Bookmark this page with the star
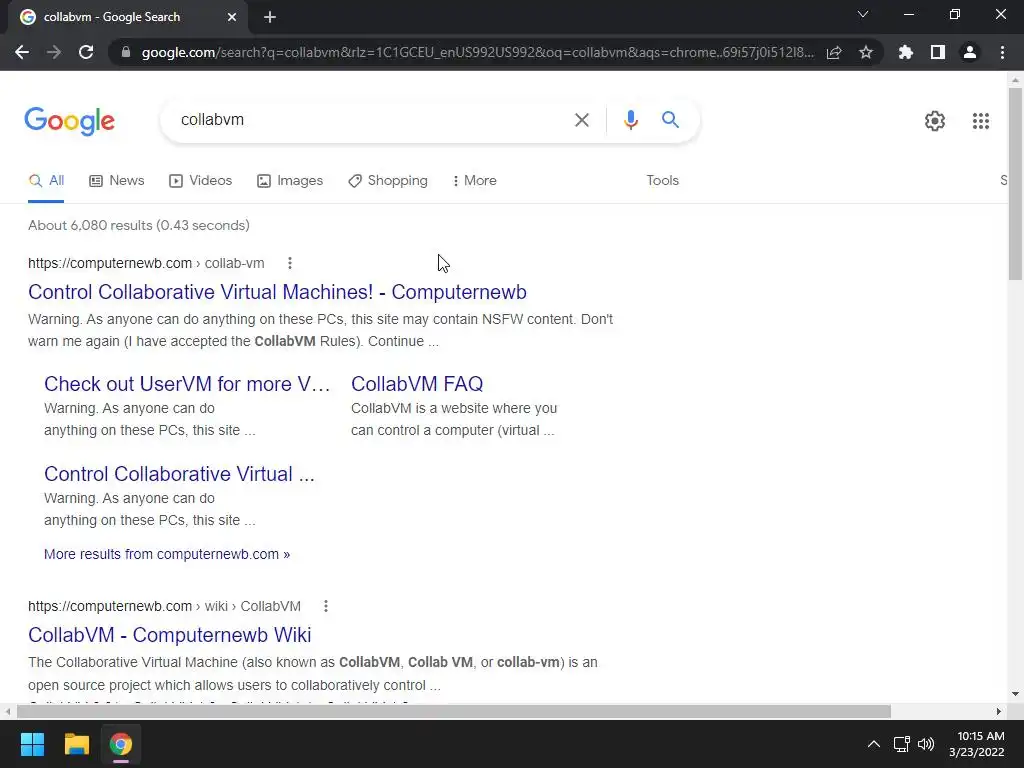This screenshot has width=1024, height=768. click(x=866, y=52)
